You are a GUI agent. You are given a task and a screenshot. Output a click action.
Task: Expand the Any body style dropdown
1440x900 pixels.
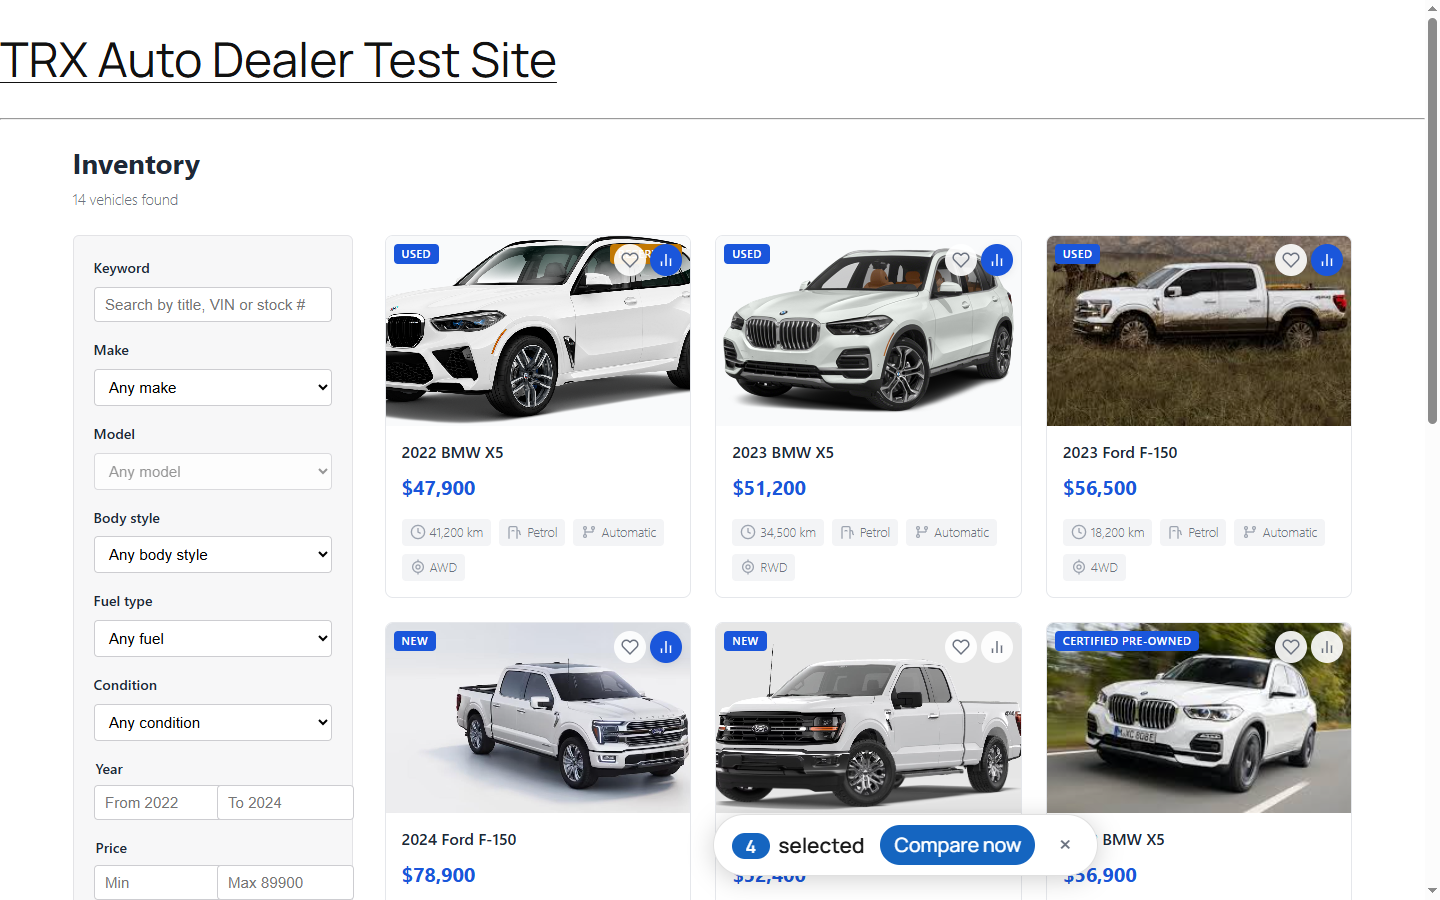(213, 555)
